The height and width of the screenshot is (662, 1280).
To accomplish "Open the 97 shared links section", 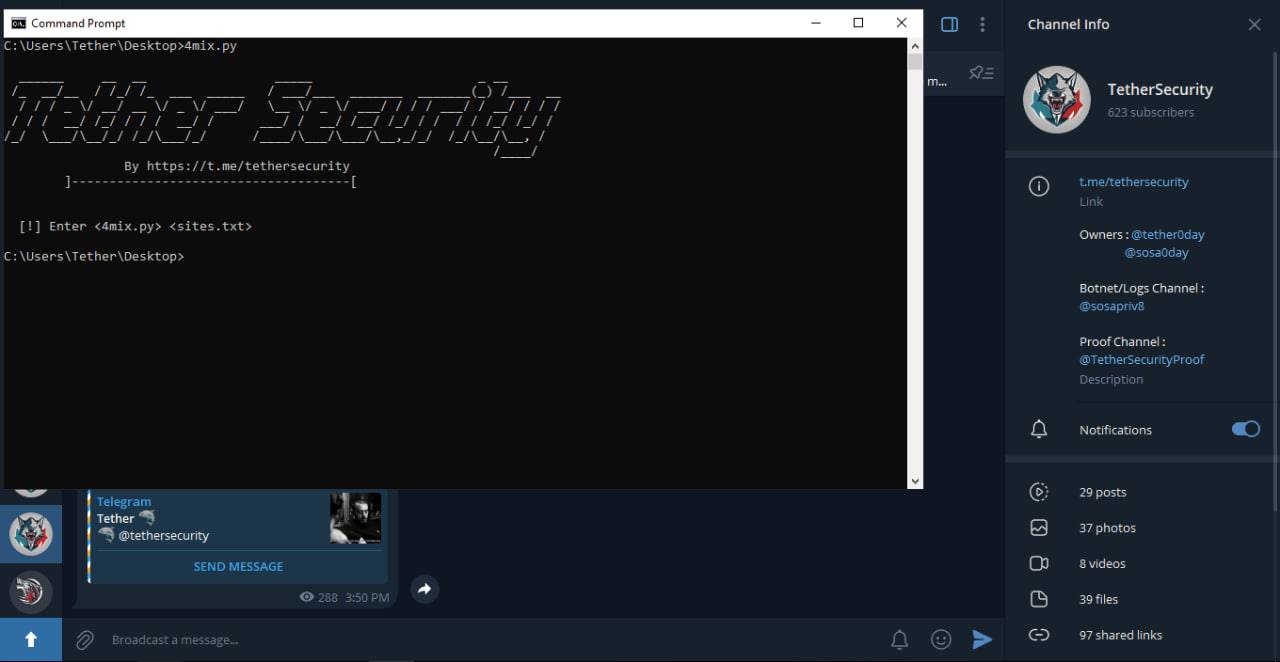I will [1120, 635].
